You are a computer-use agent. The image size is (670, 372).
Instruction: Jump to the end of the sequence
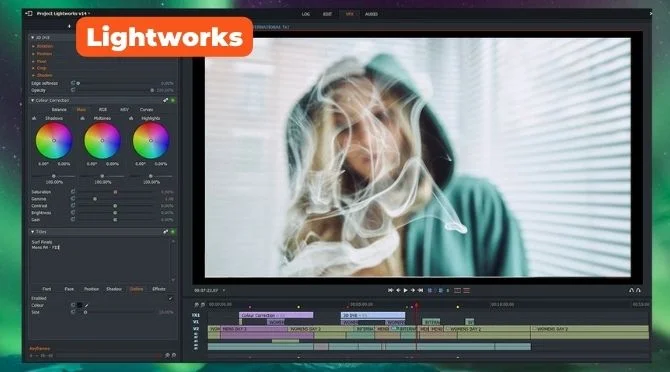coord(420,290)
